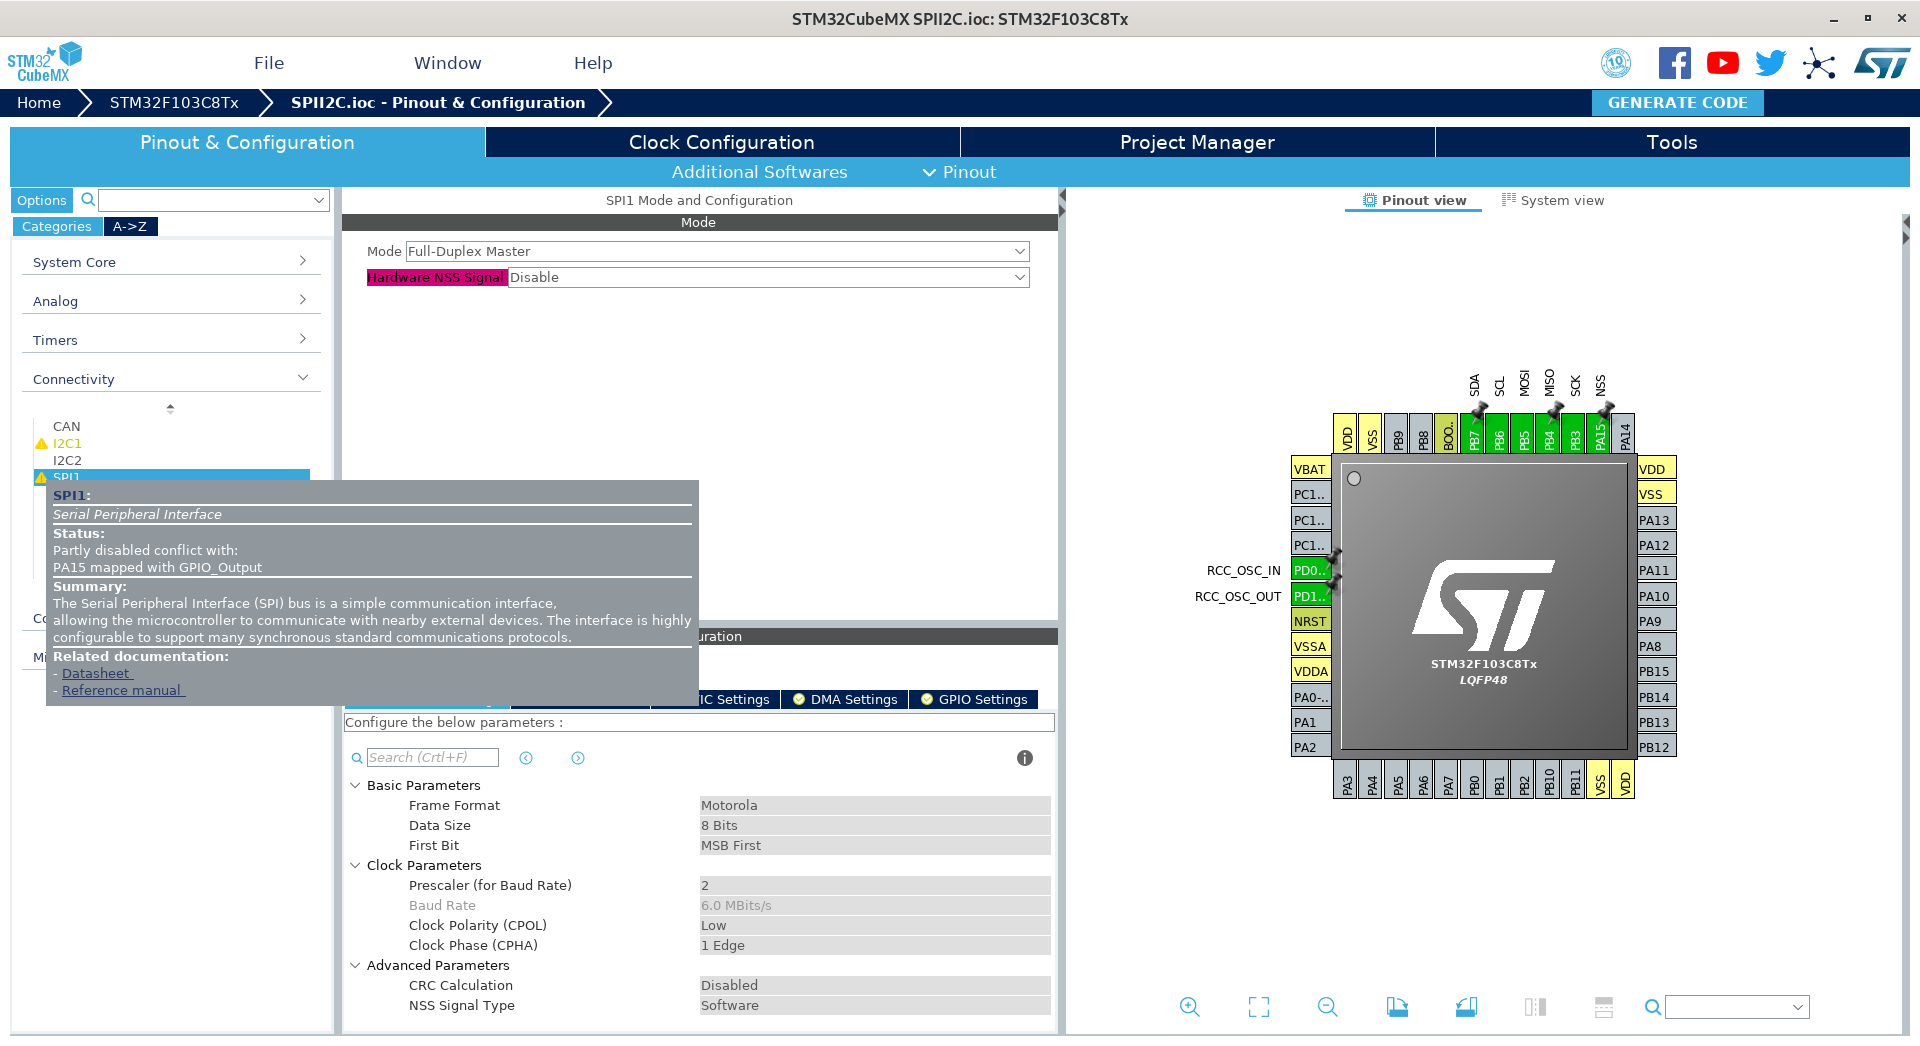
Task: Open the SPI Mode dropdown
Action: (717, 252)
